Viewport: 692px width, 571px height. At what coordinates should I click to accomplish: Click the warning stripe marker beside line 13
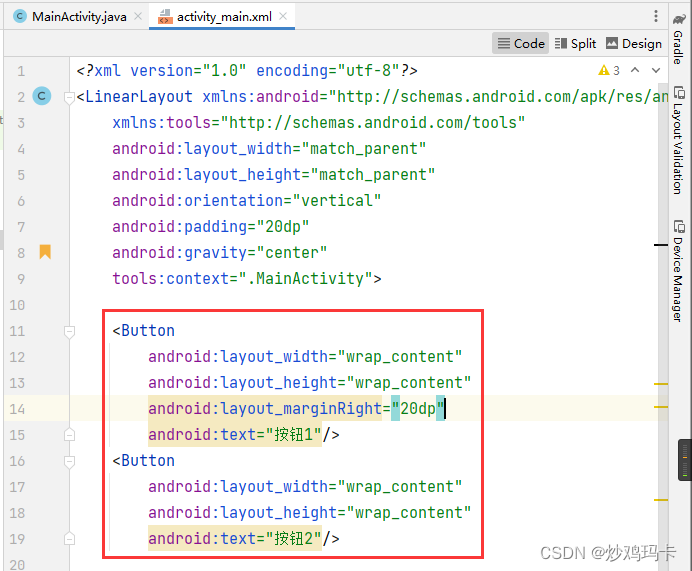[x=661, y=384]
